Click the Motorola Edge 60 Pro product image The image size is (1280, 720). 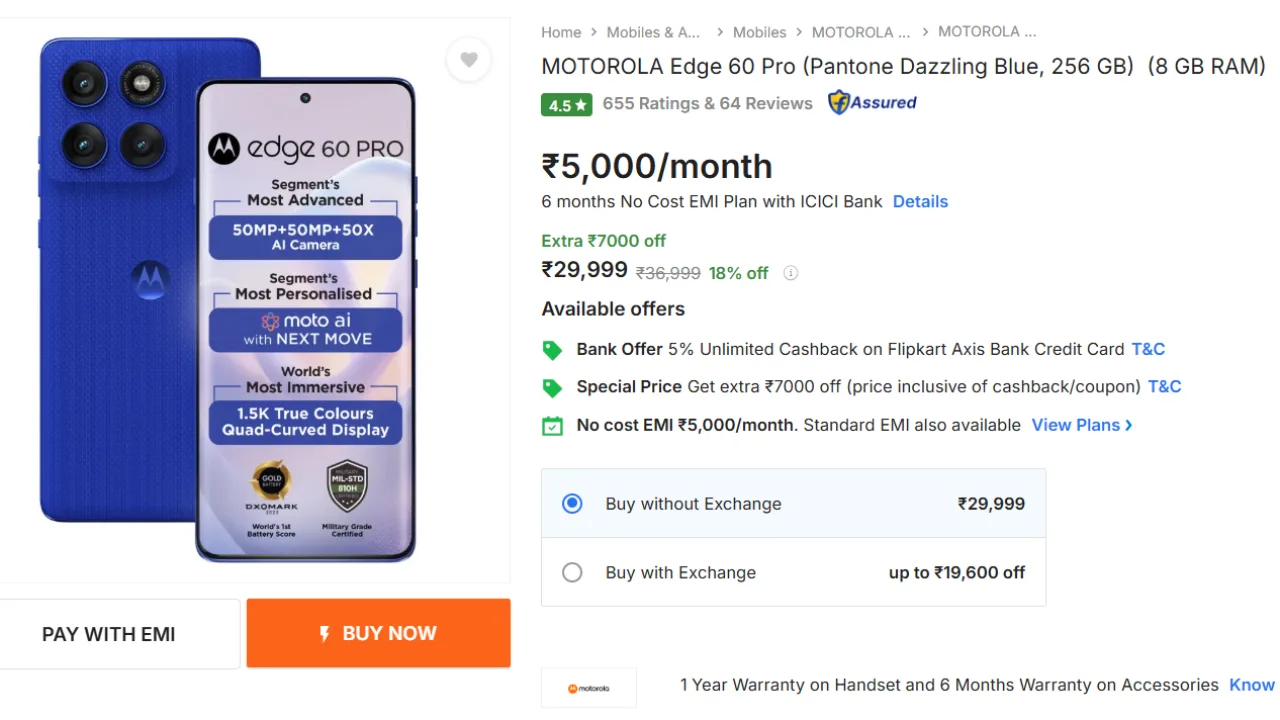click(x=228, y=300)
